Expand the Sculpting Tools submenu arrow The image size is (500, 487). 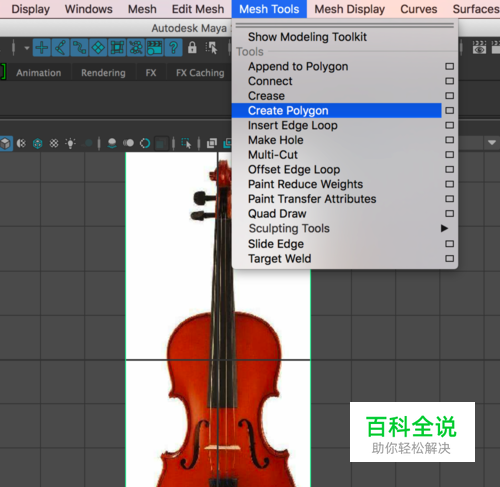444,228
